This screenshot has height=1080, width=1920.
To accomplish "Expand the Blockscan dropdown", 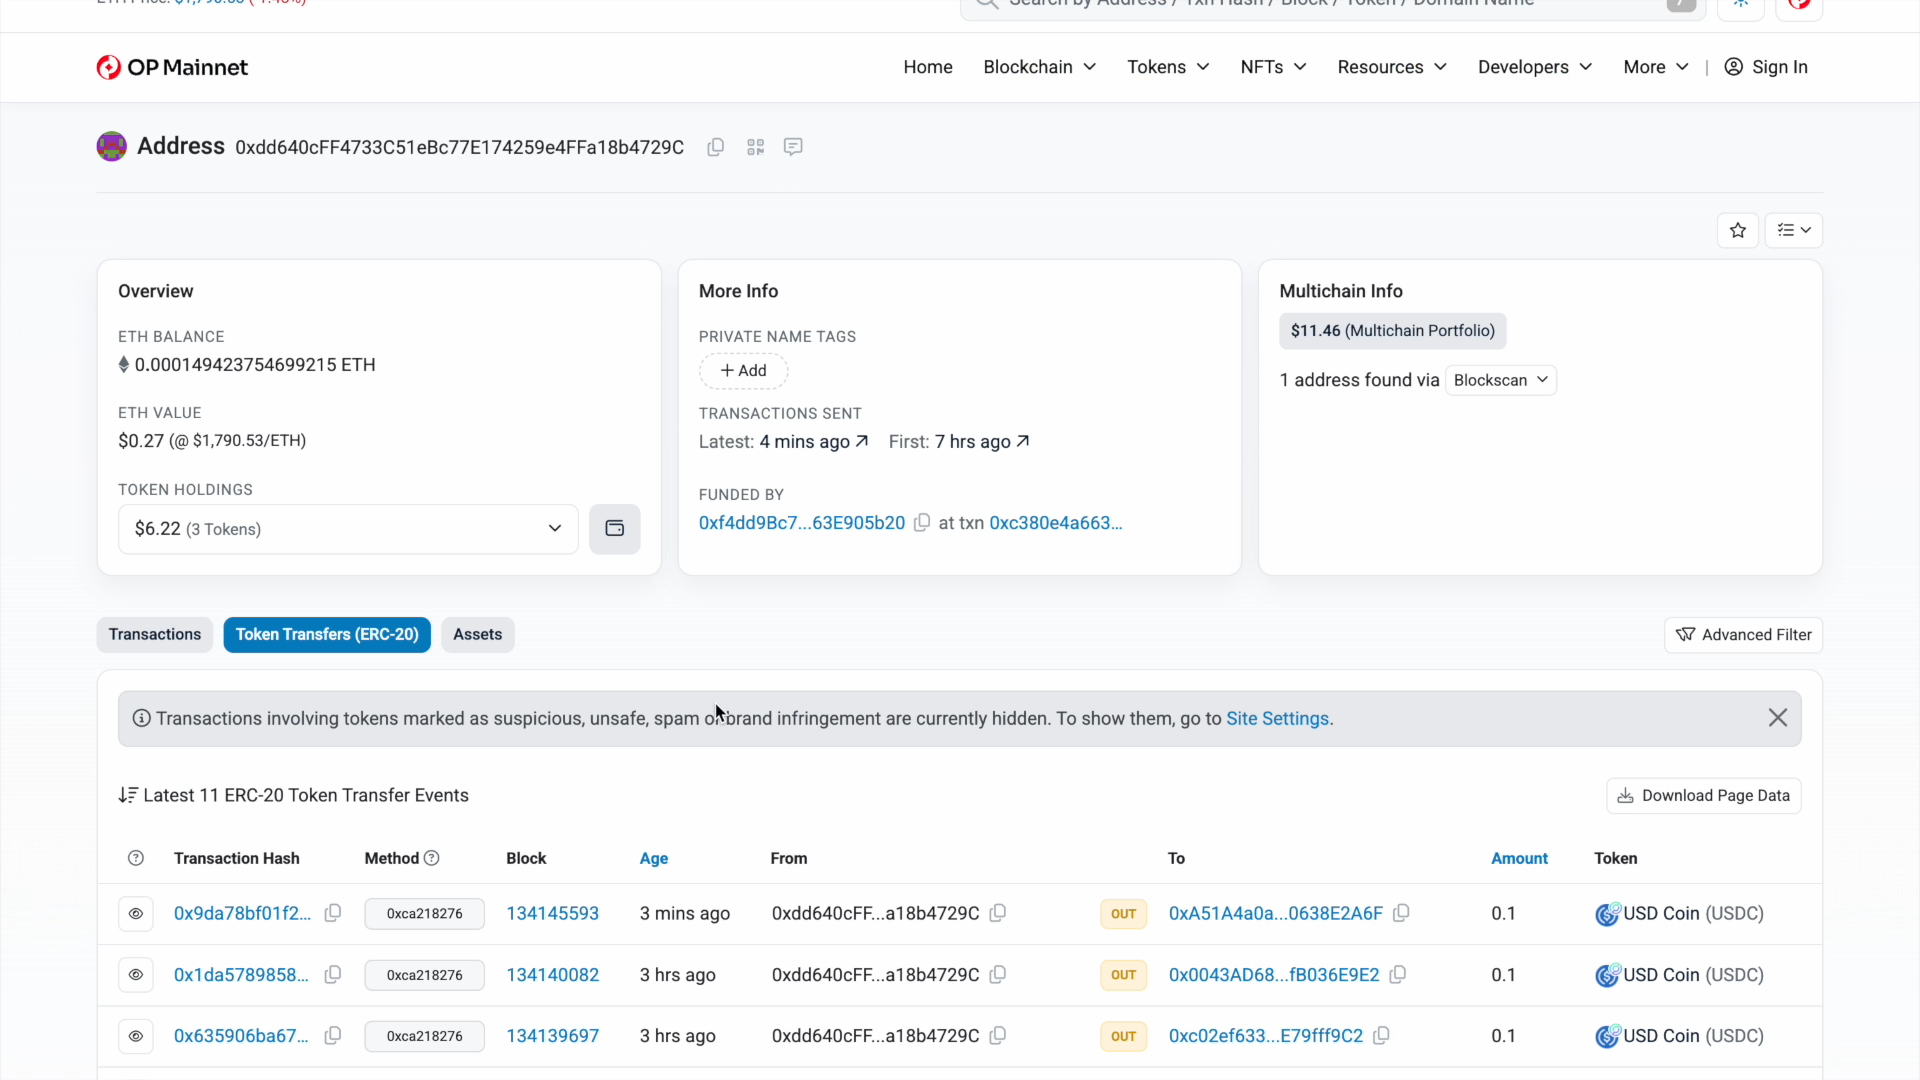I will point(1501,380).
